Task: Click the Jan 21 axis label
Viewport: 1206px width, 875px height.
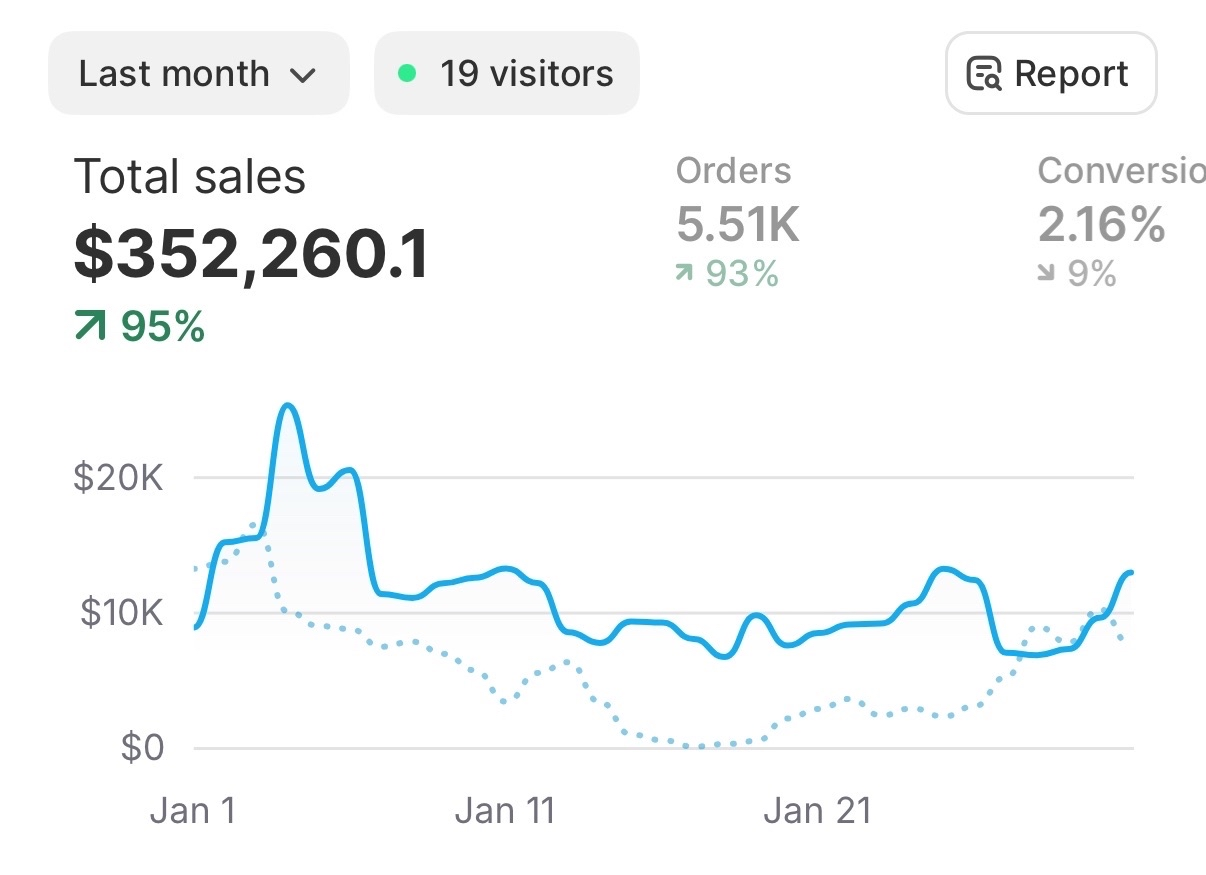Action: click(x=817, y=810)
